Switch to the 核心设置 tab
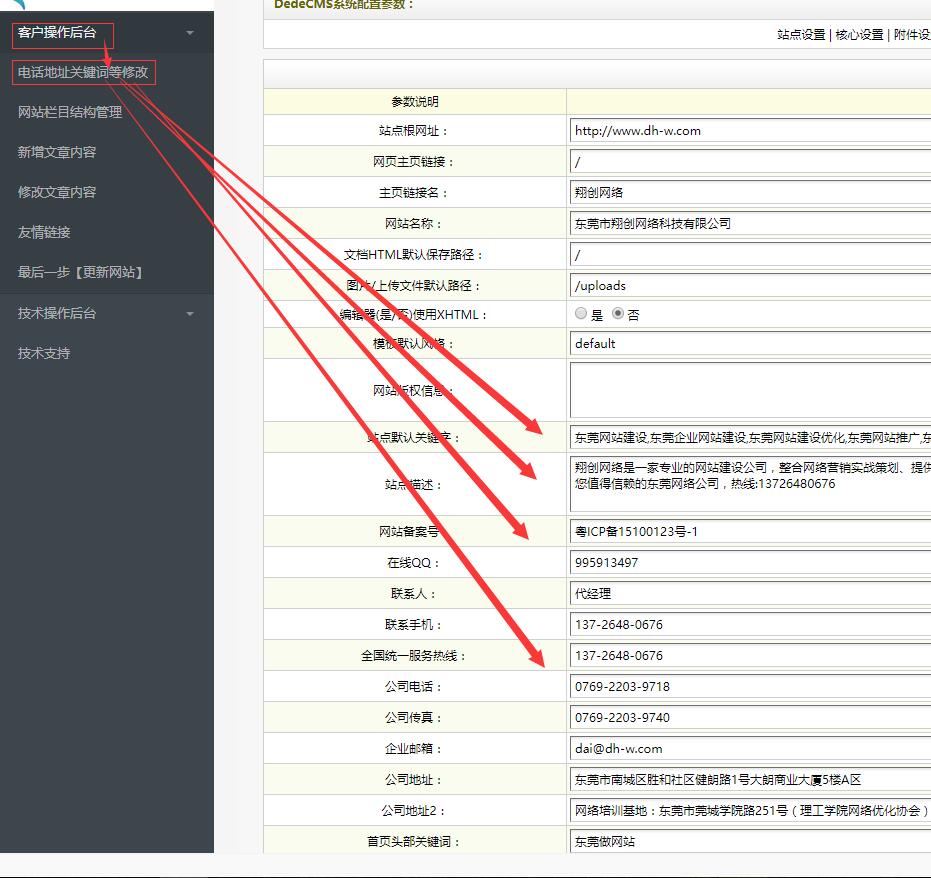Image resolution: width=931 pixels, height=878 pixels. (x=859, y=34)
